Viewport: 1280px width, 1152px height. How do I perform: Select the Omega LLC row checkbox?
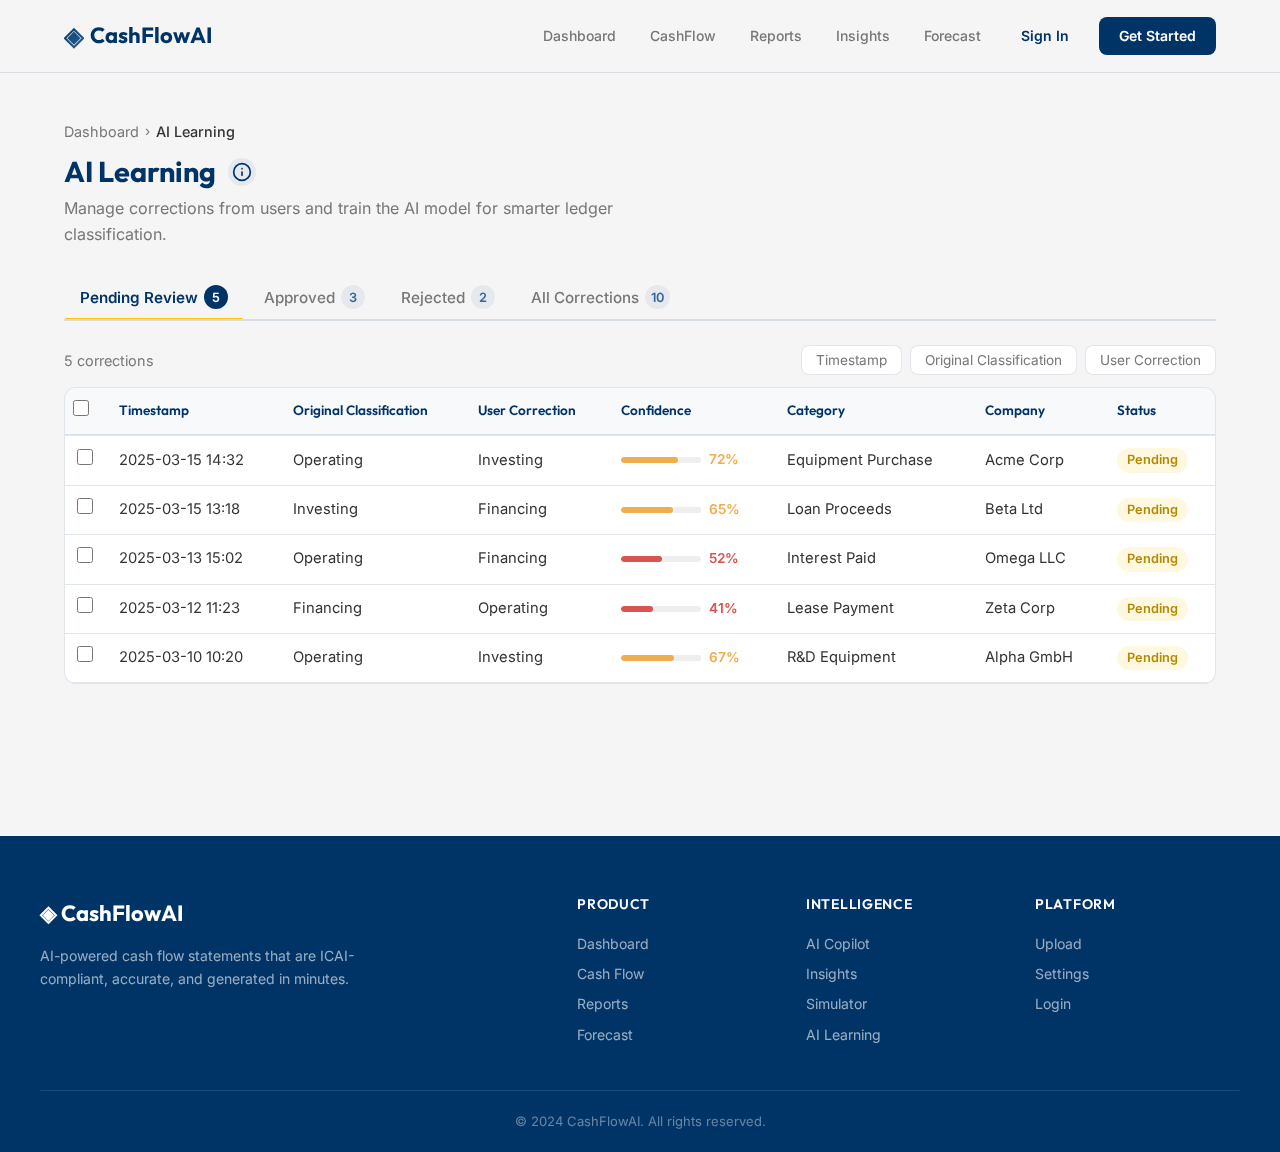[x=85, y=555]
